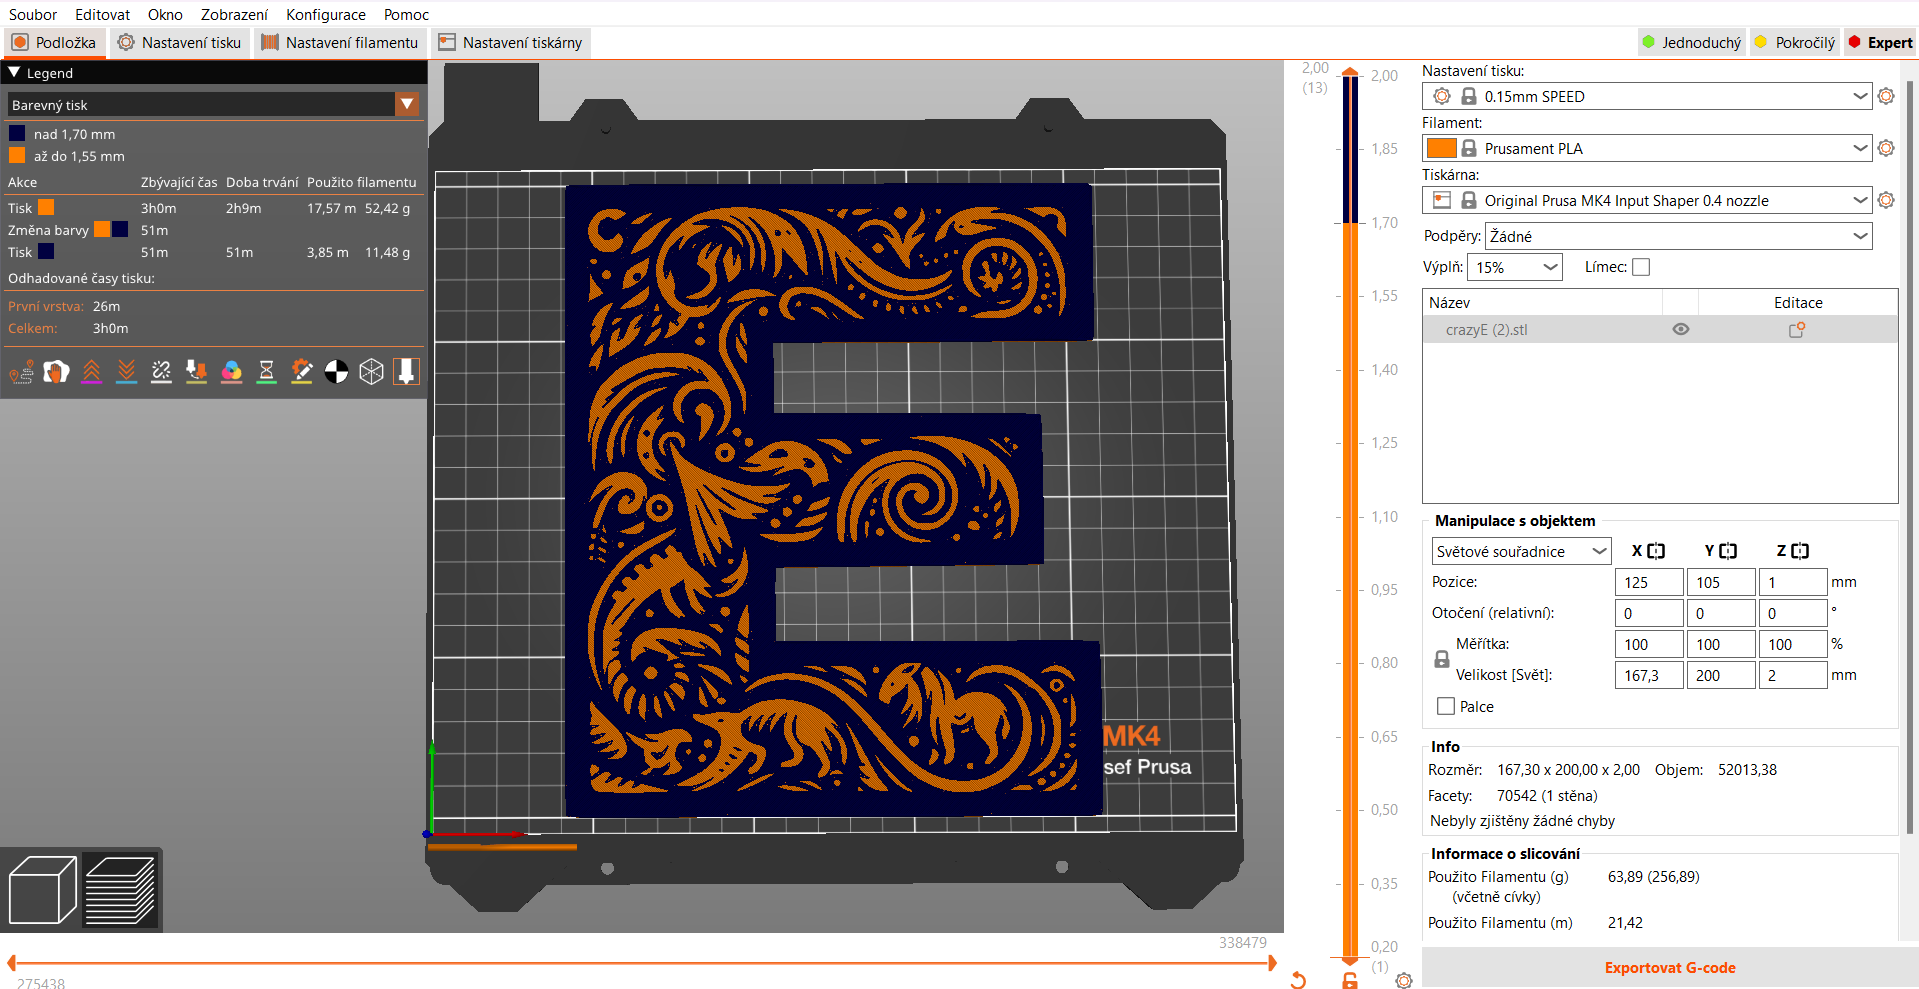This screenshot has width=1919, height=989.
Task: Select Pokročilý mode
Action: tap(1795, 42)
